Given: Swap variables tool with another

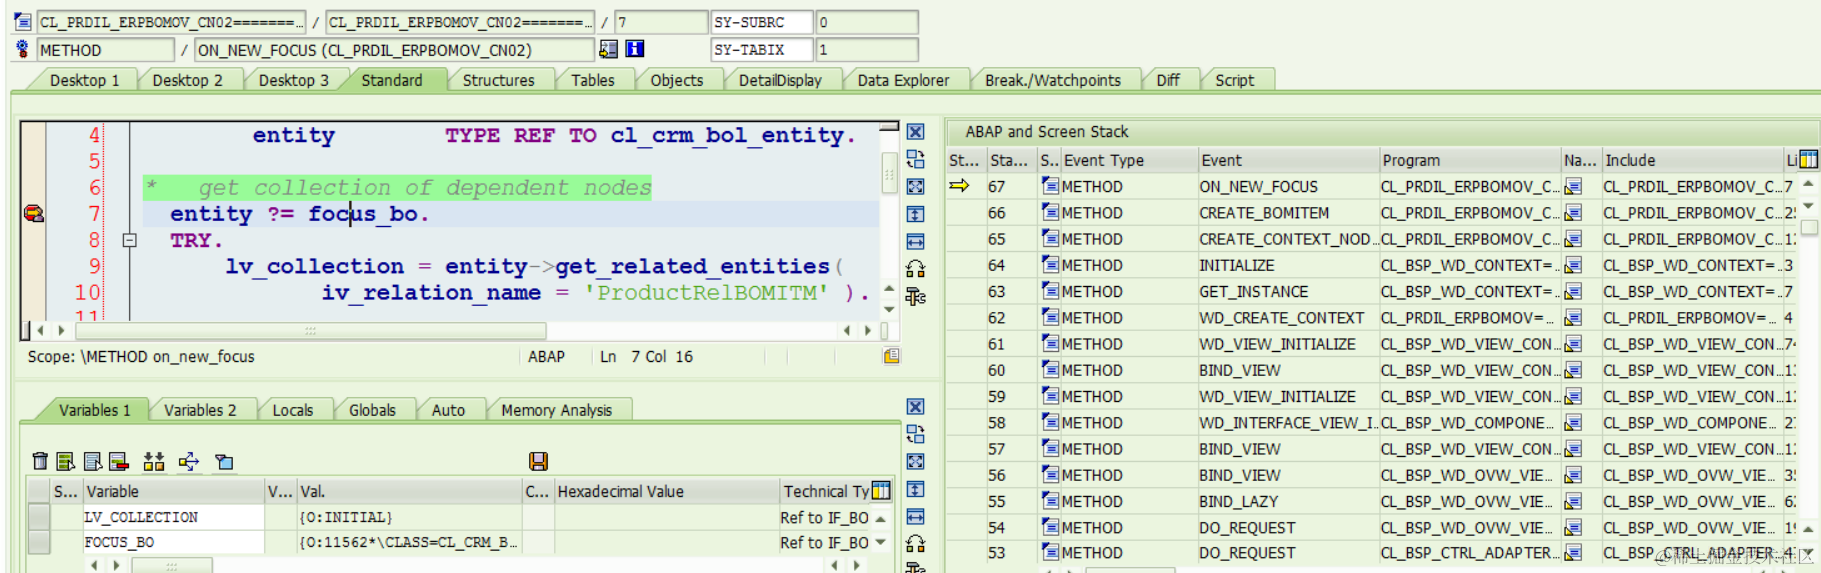Looking at the screenshot, I should click(915, 544).
